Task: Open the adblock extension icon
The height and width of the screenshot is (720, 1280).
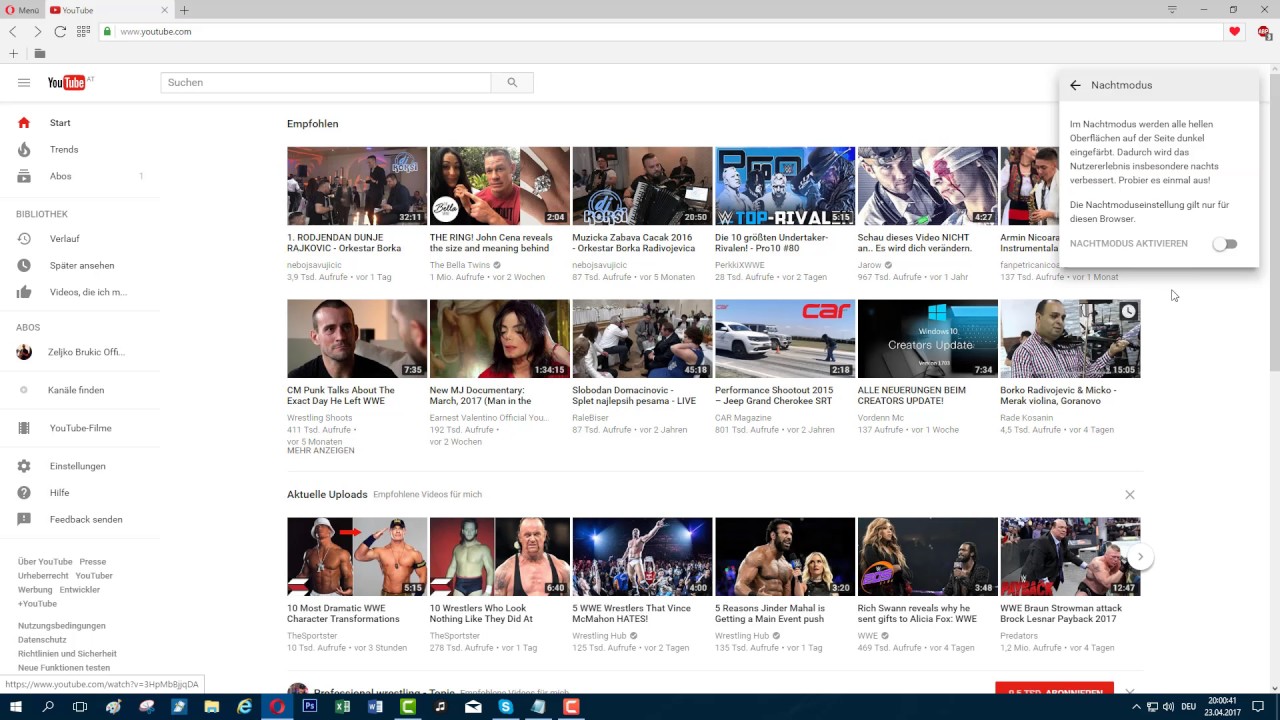Action: coord(1264,32)
